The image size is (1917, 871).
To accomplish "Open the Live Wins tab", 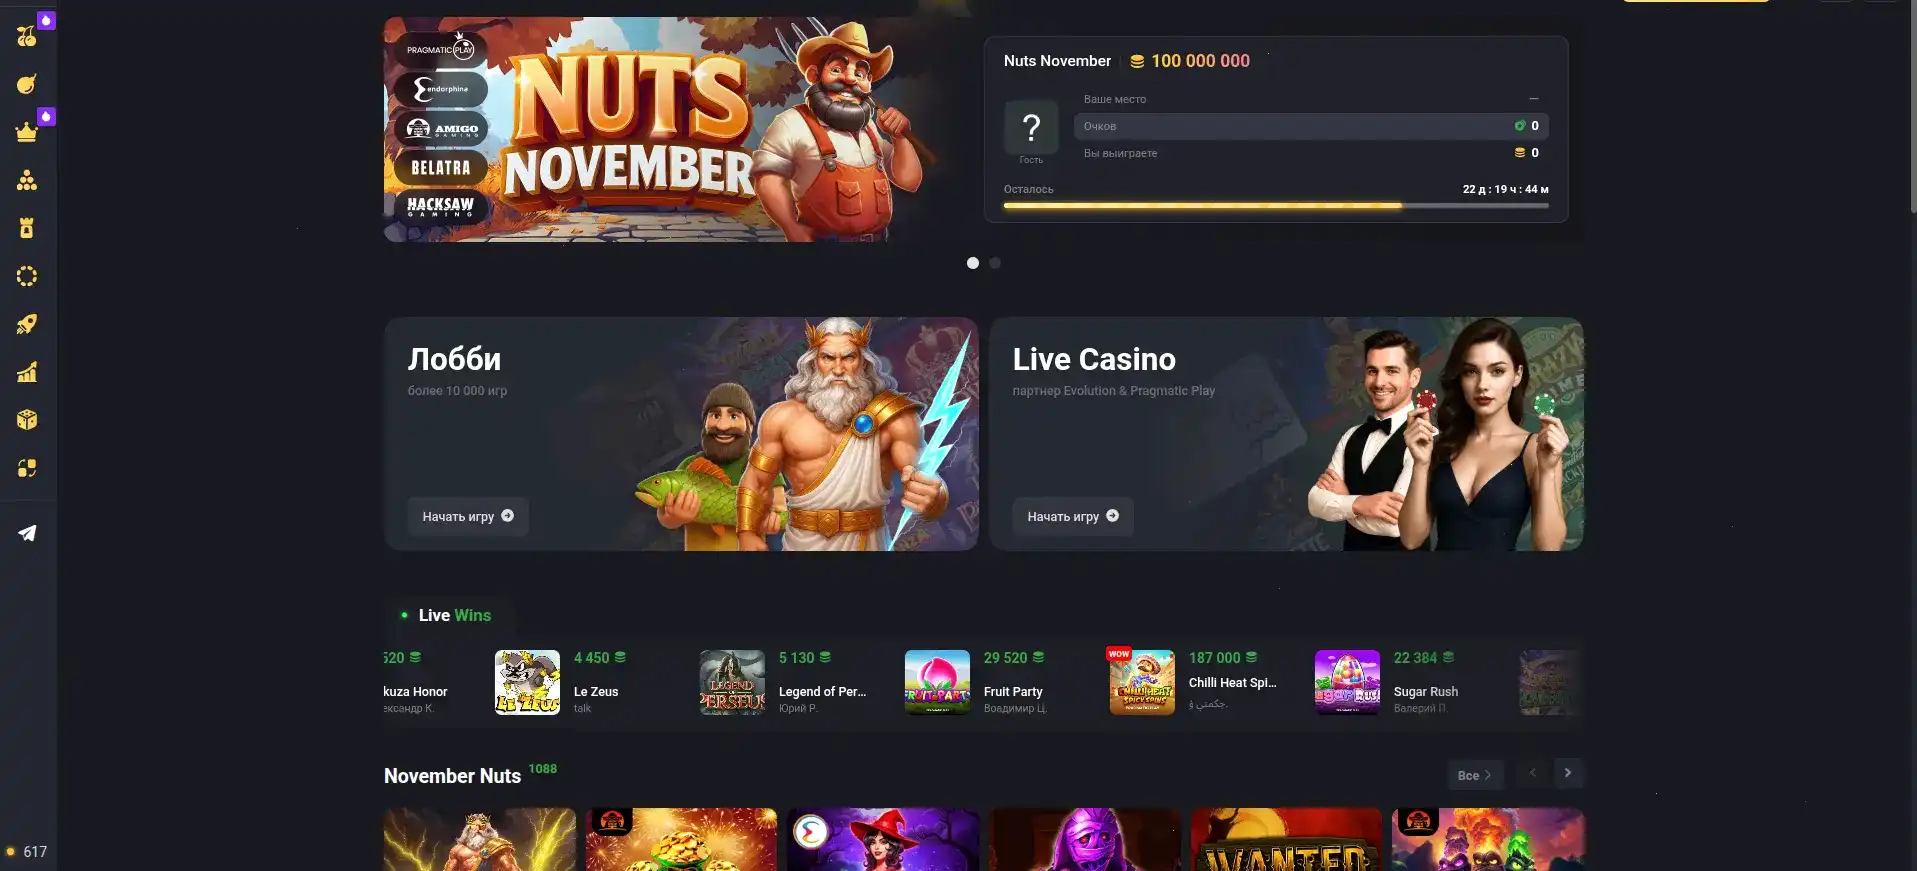I will tap(447, 615).
